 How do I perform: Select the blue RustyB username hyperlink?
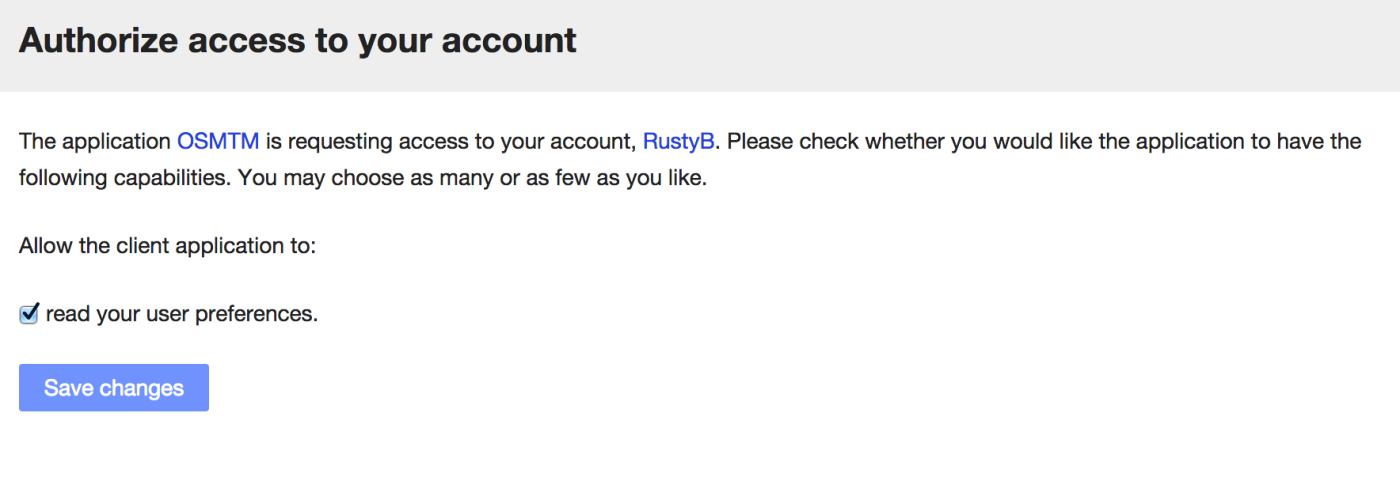click(x=678, y=141)
